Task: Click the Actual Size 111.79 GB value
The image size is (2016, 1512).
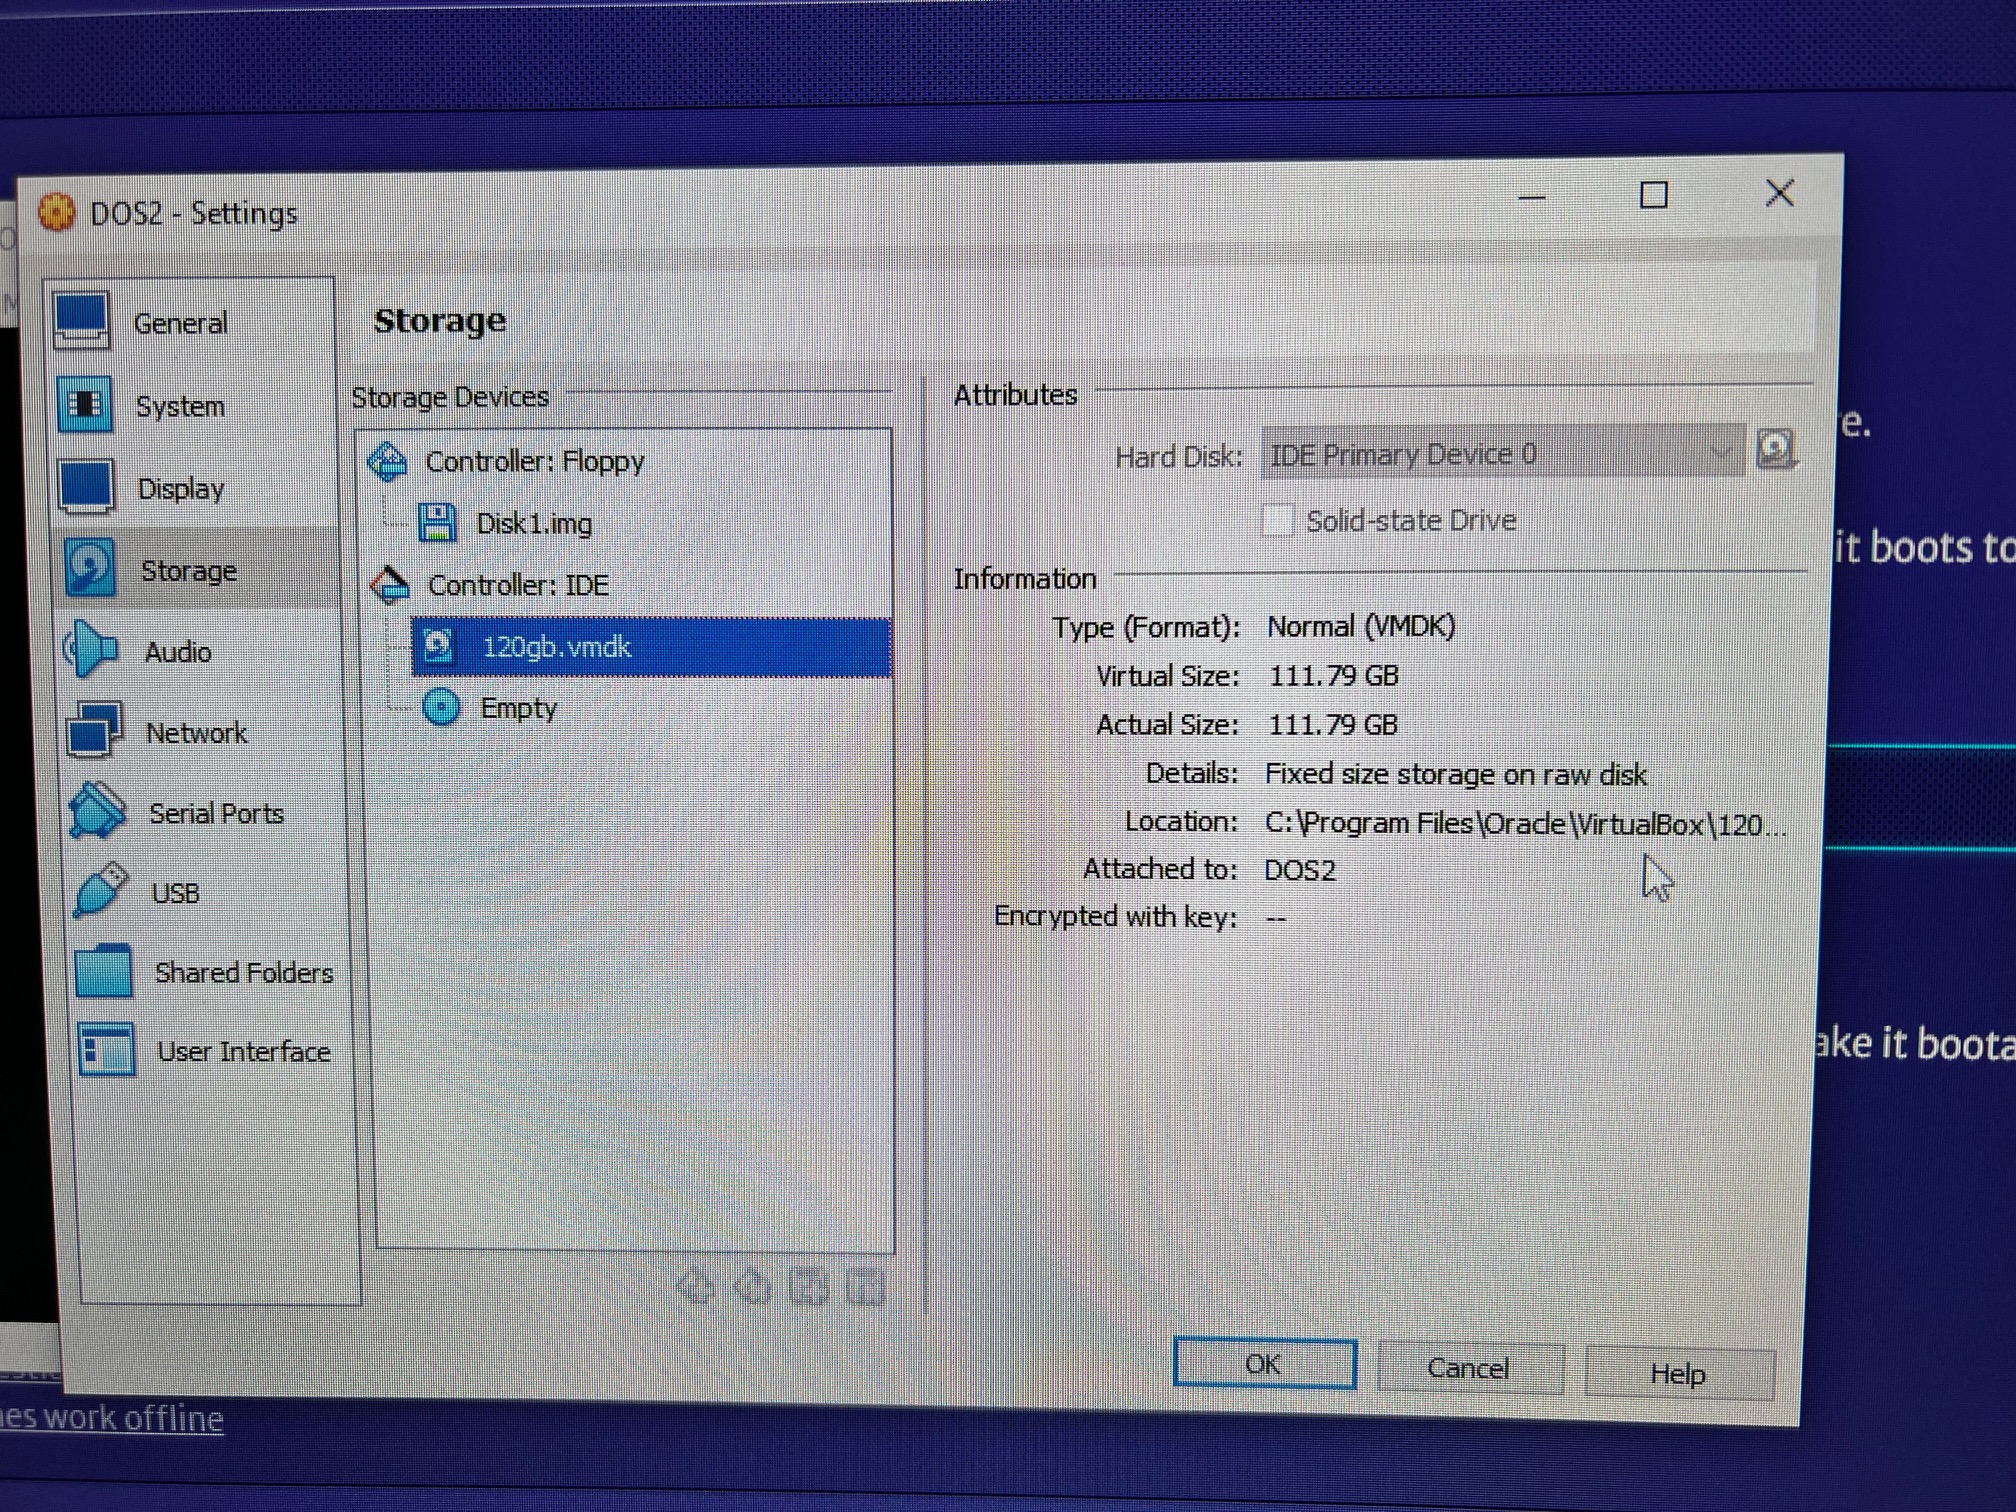Action: point(1332,725)
